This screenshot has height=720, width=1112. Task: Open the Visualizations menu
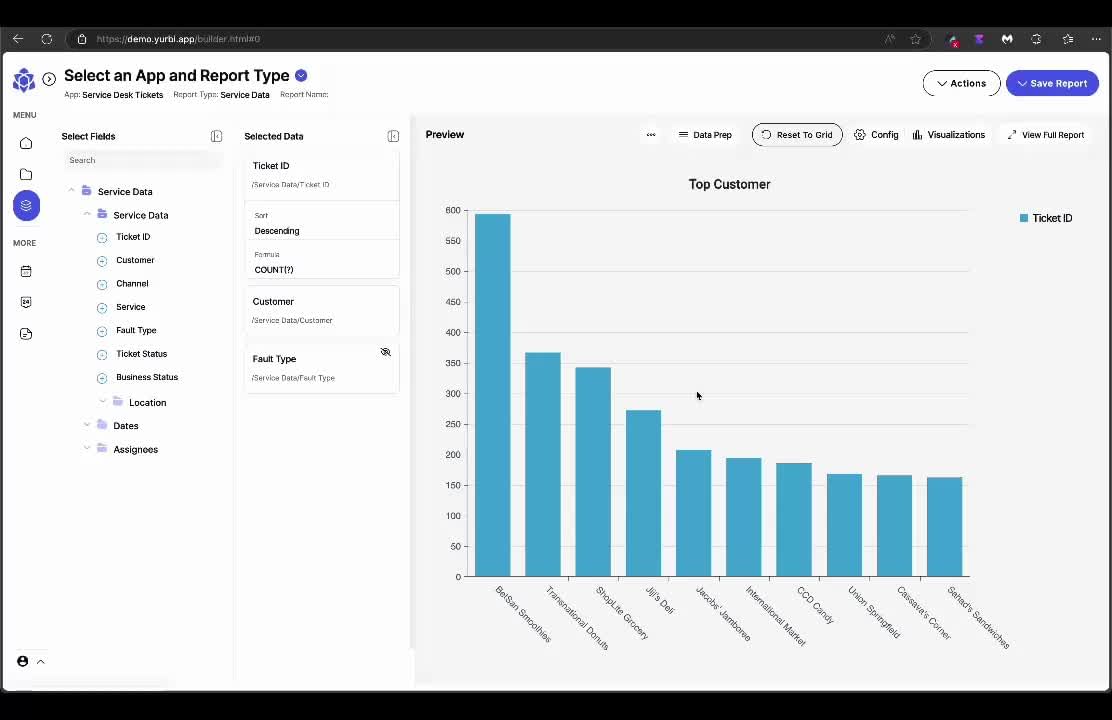click(948, 135)
